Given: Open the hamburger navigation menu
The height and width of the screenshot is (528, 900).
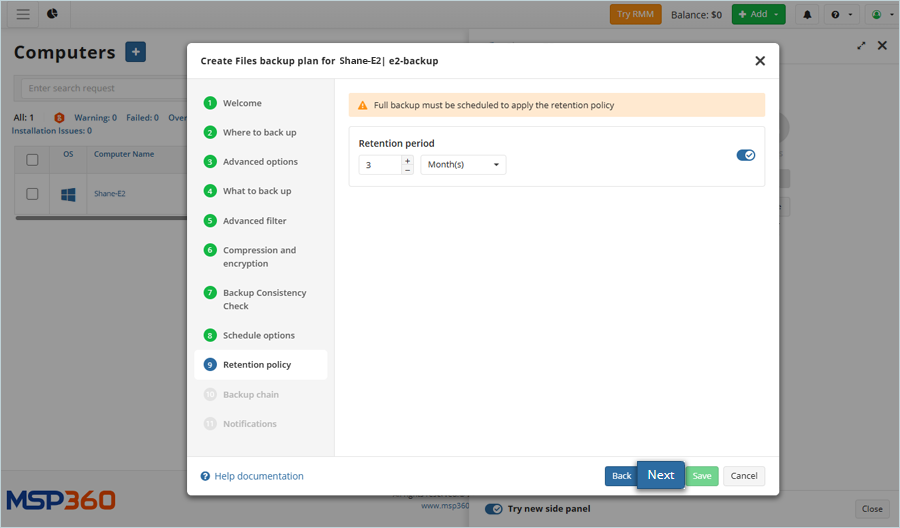Looking at the screenshot, I should 23,14.
